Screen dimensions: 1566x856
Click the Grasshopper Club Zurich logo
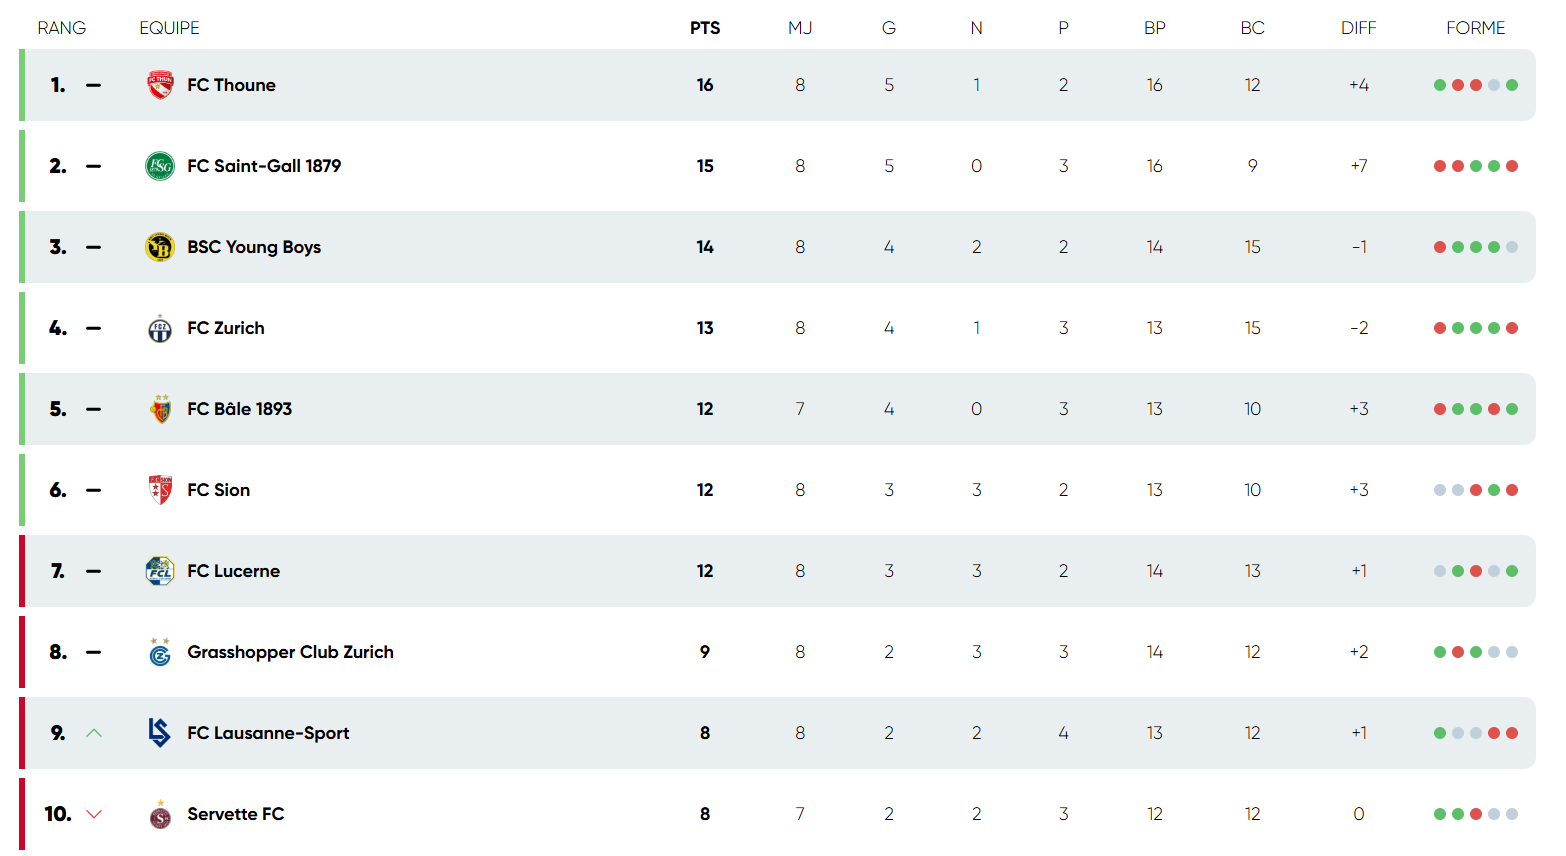[158, 651]
